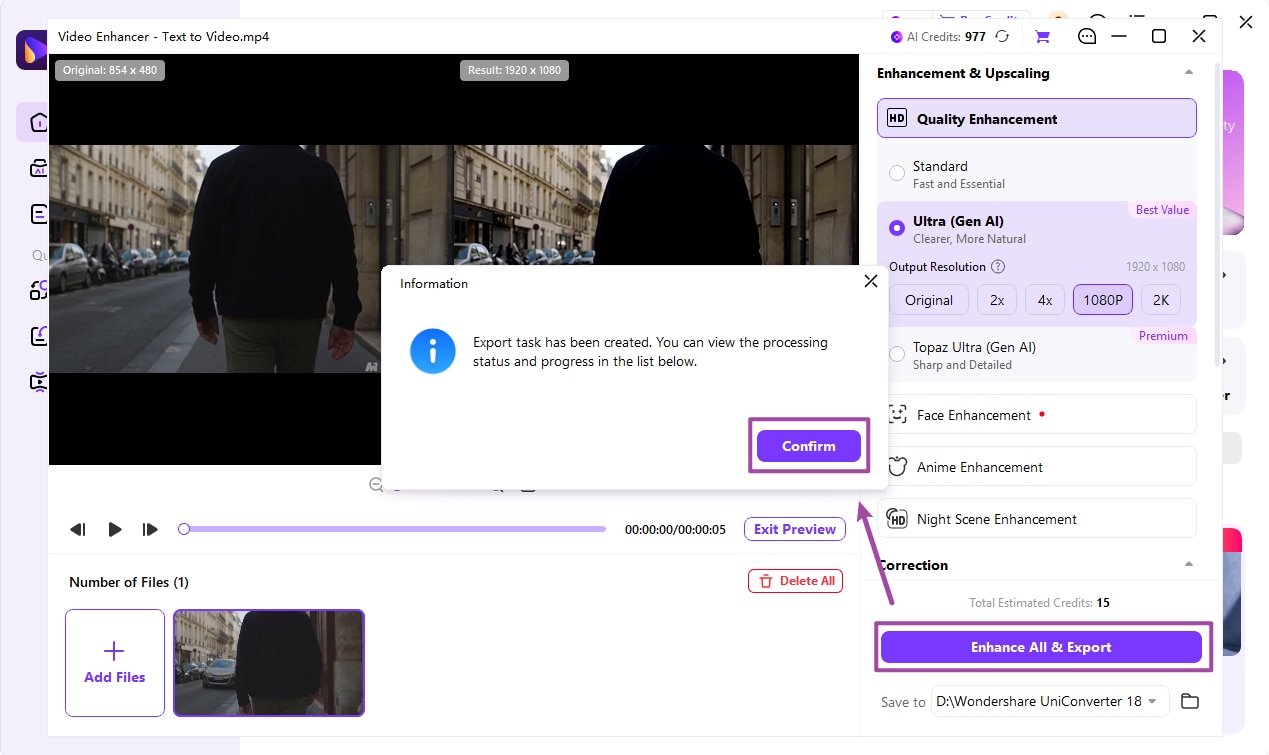The width and height of the screenshot is (1269, 755).
Task: Confirm the export task information dialog
Action: [x=808, y=446]
